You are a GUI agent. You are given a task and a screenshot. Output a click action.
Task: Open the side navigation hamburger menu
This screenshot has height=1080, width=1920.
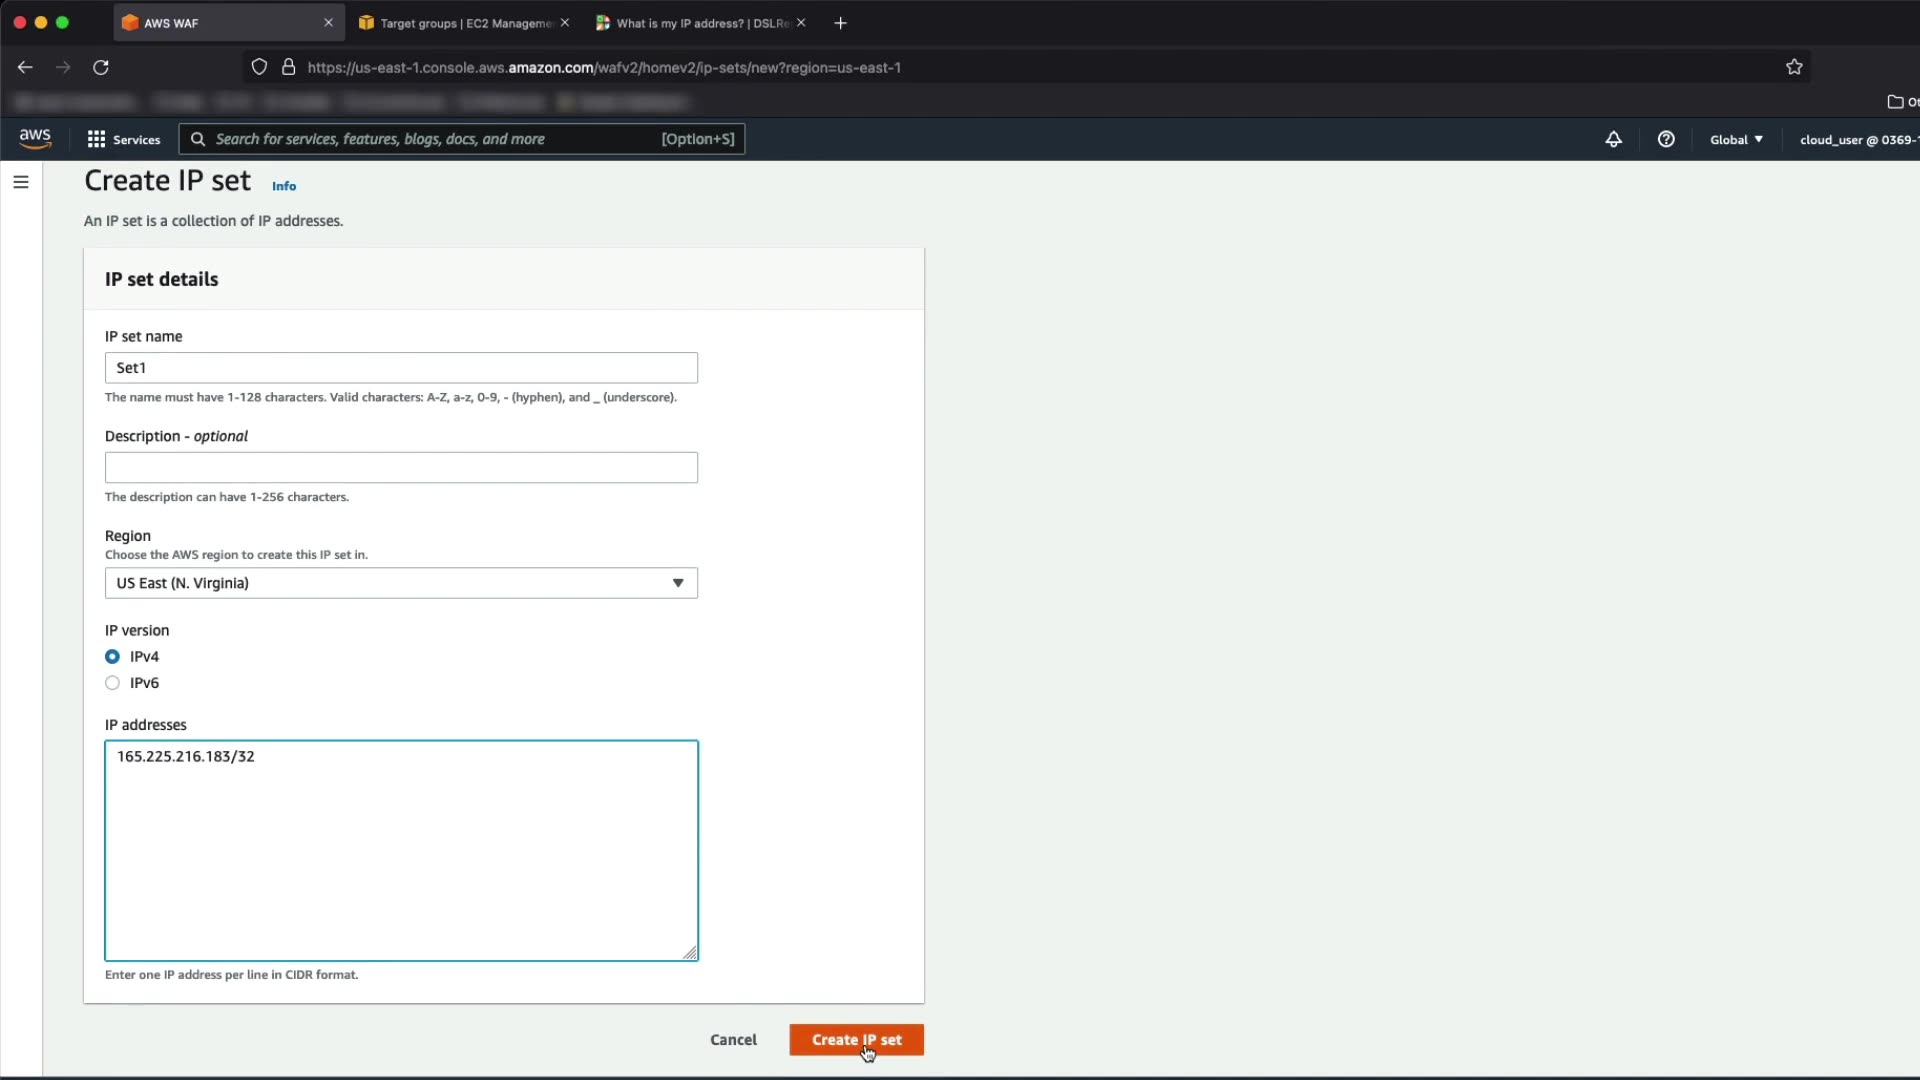[x=21, y=182]
